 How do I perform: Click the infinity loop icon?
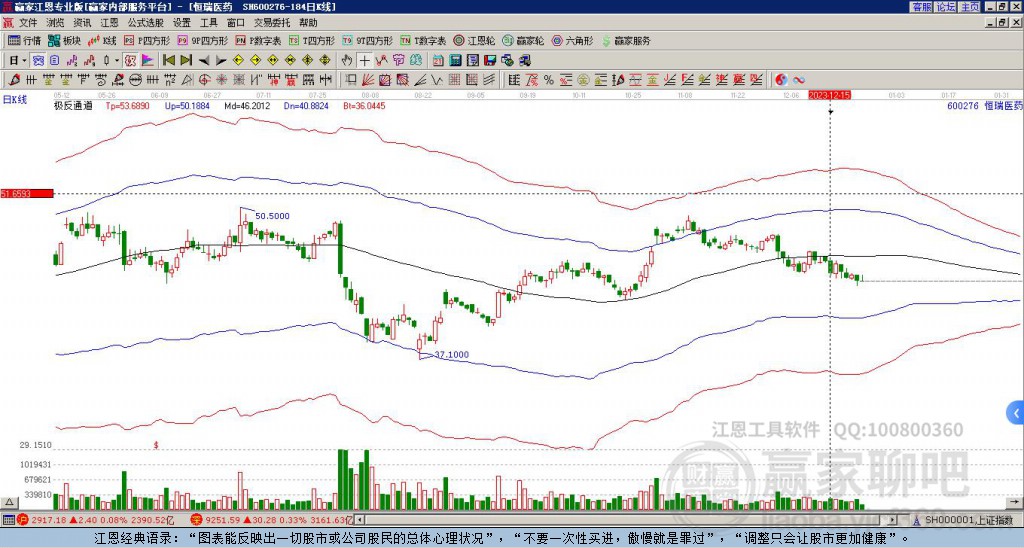799,80
